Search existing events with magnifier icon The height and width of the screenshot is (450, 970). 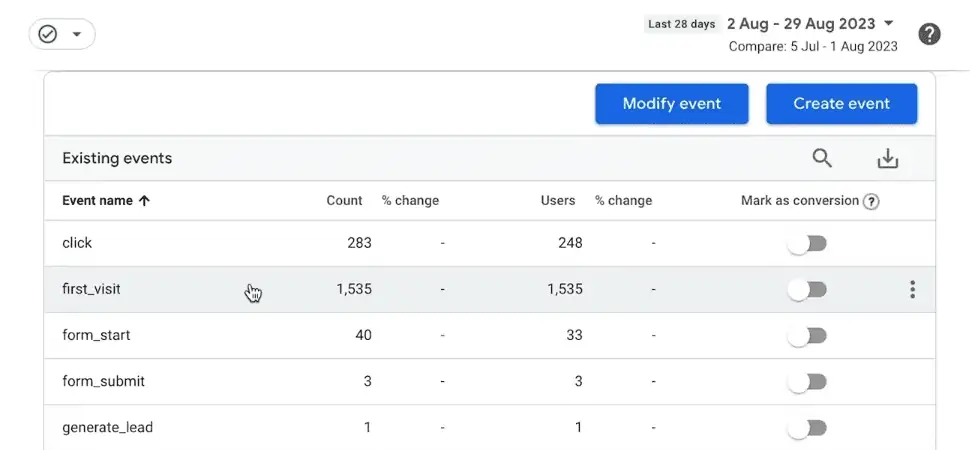822,158
